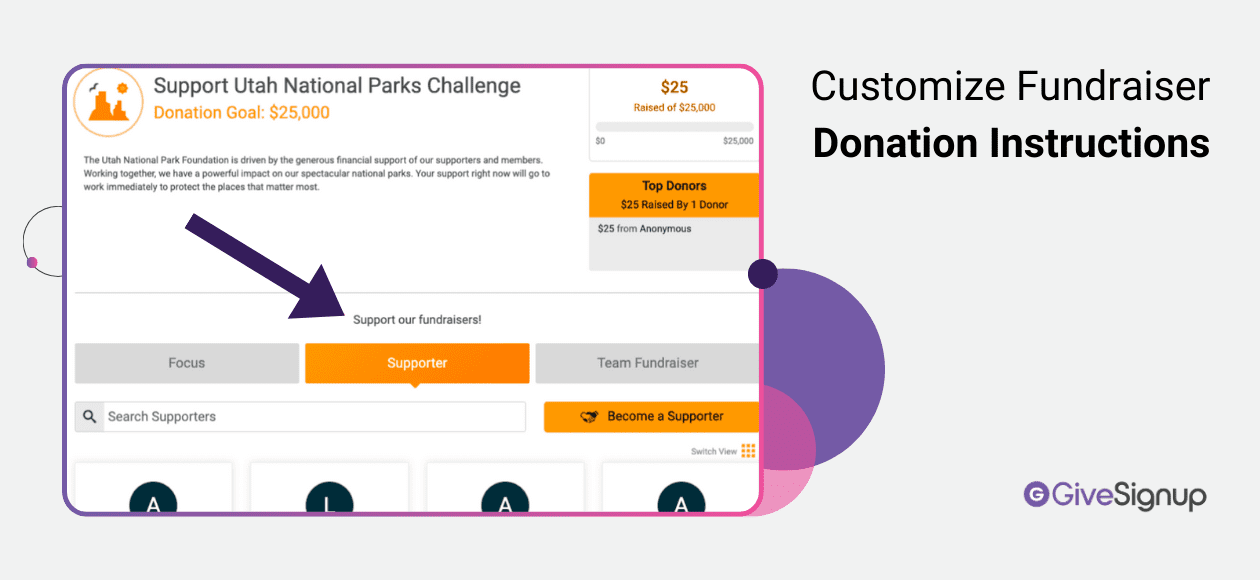Switch to the Team Fundraiser tab
The image size is (1260, 580).
647,363
